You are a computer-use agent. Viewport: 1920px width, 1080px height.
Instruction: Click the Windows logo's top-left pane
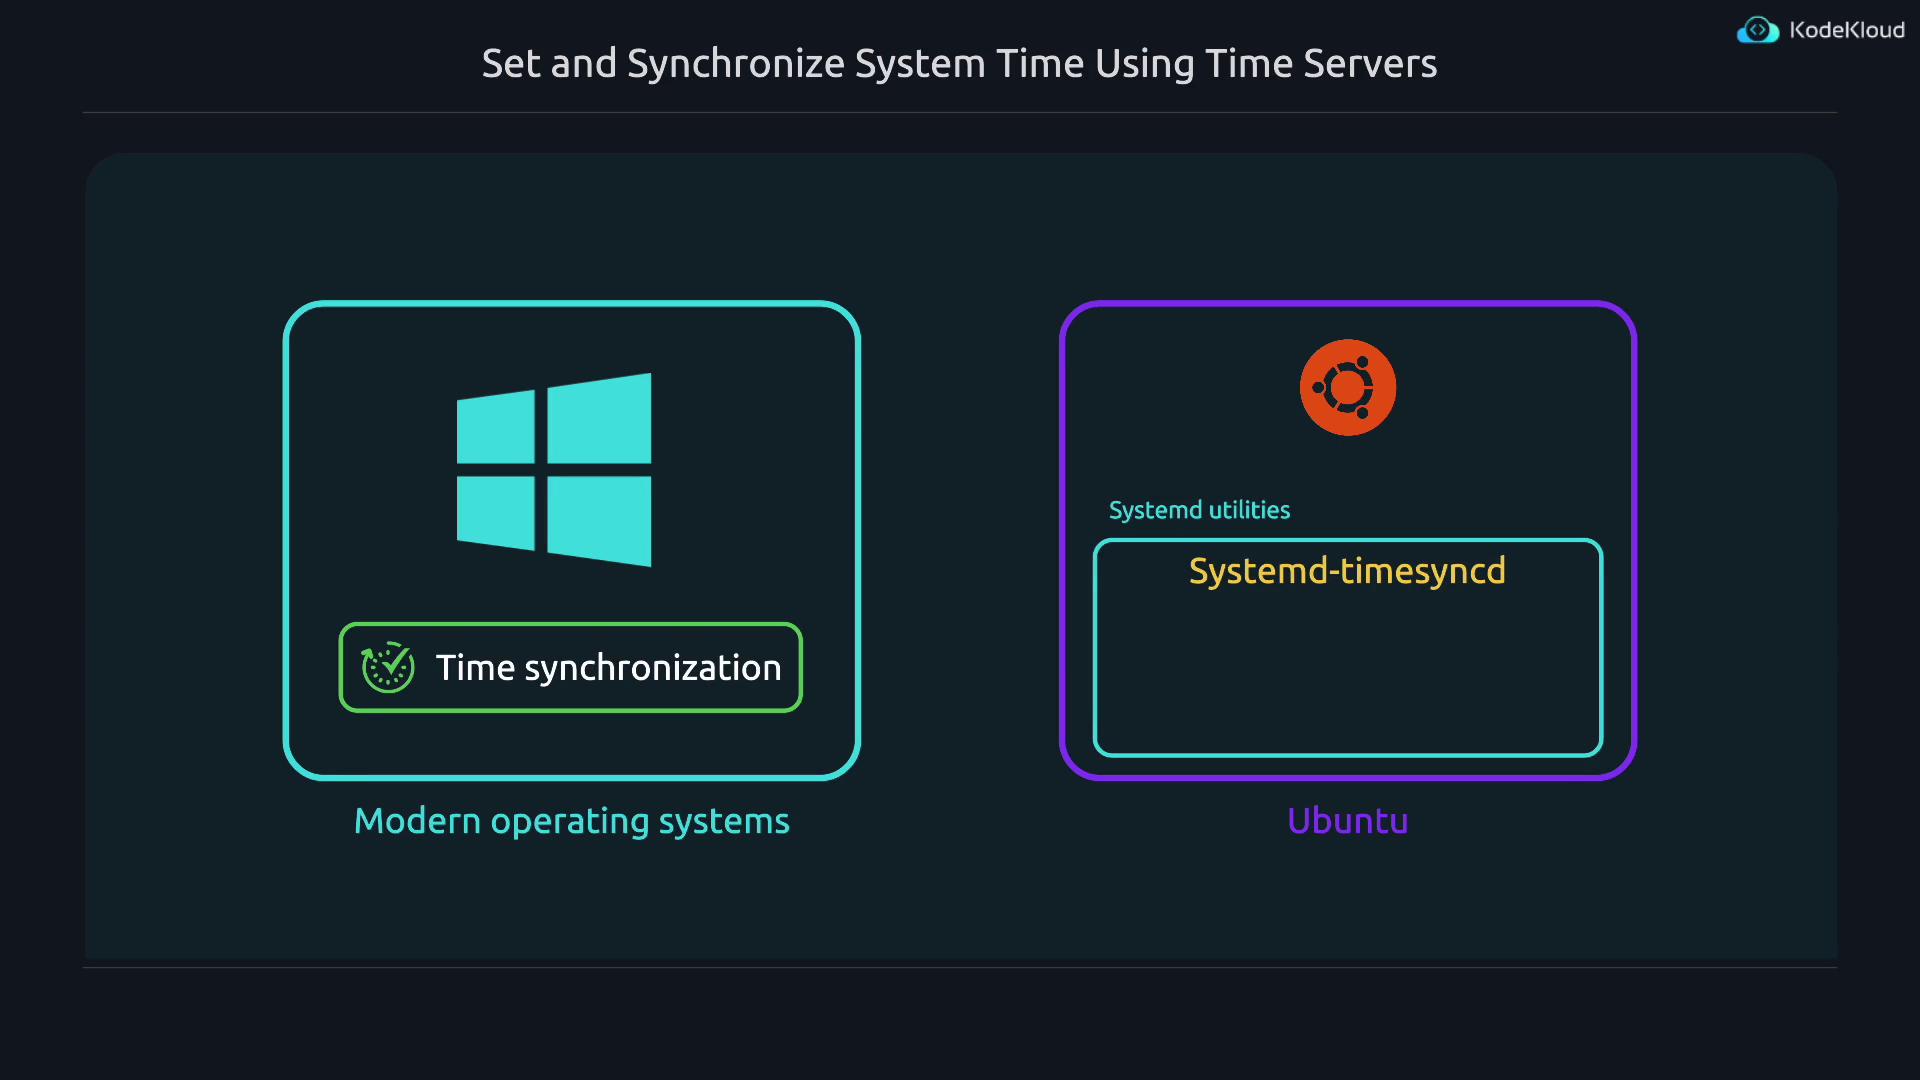[496, 428]
